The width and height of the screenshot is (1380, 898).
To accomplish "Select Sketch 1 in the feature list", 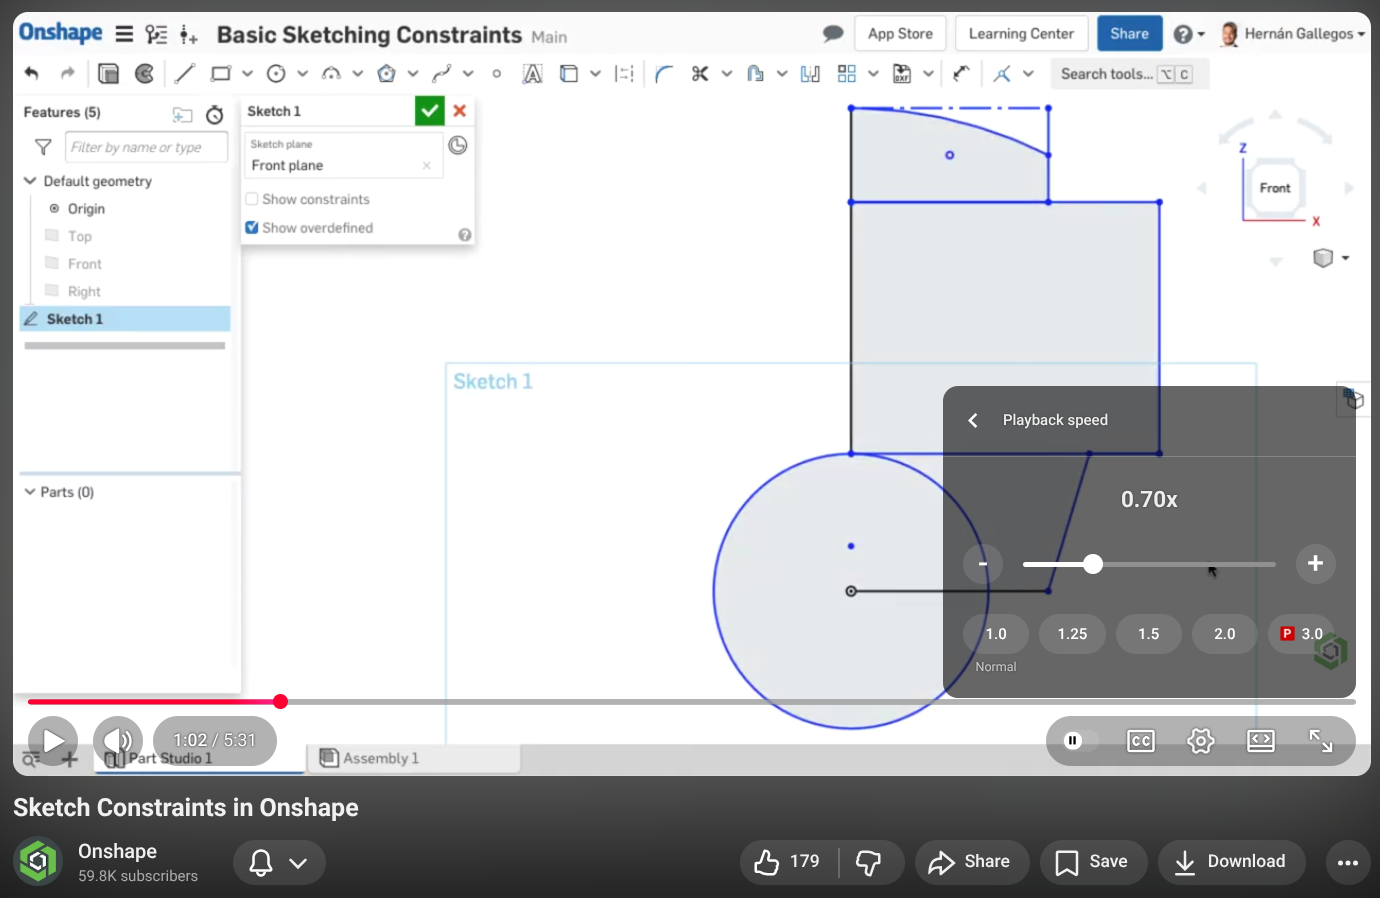I will click(x=125, y=319).
